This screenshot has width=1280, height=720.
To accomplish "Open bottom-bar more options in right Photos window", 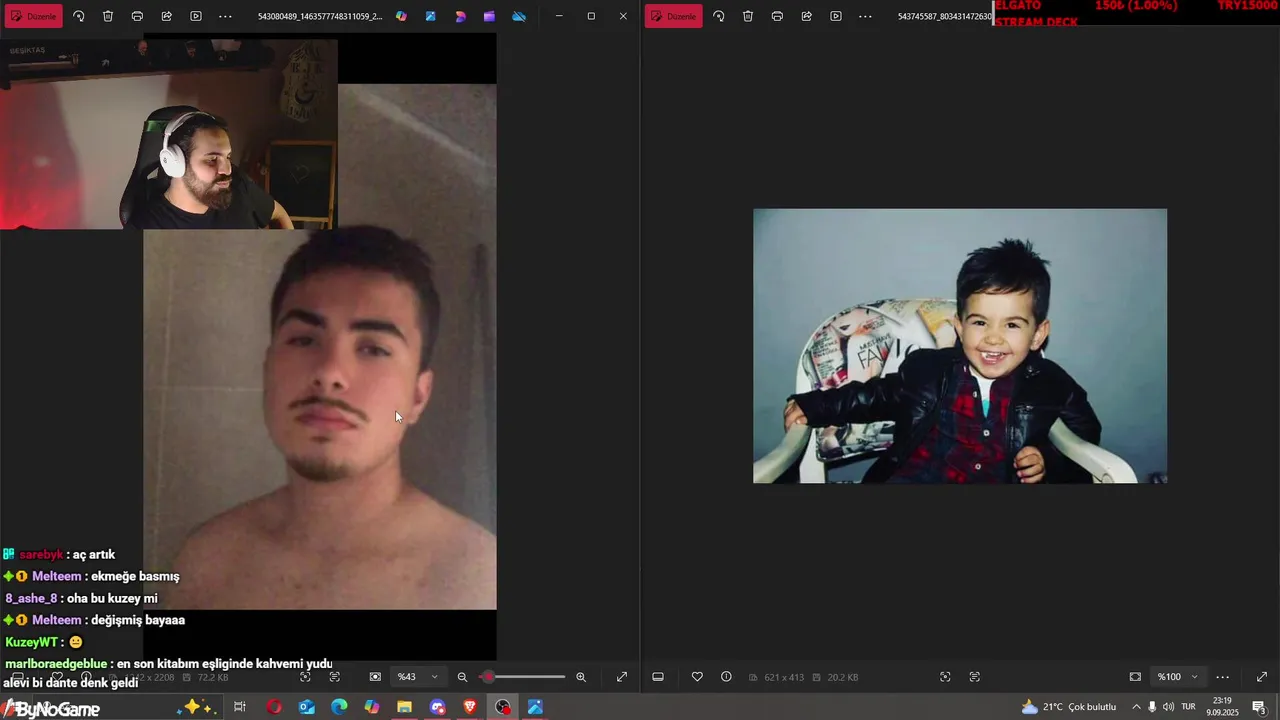I will pos(1222,677).
